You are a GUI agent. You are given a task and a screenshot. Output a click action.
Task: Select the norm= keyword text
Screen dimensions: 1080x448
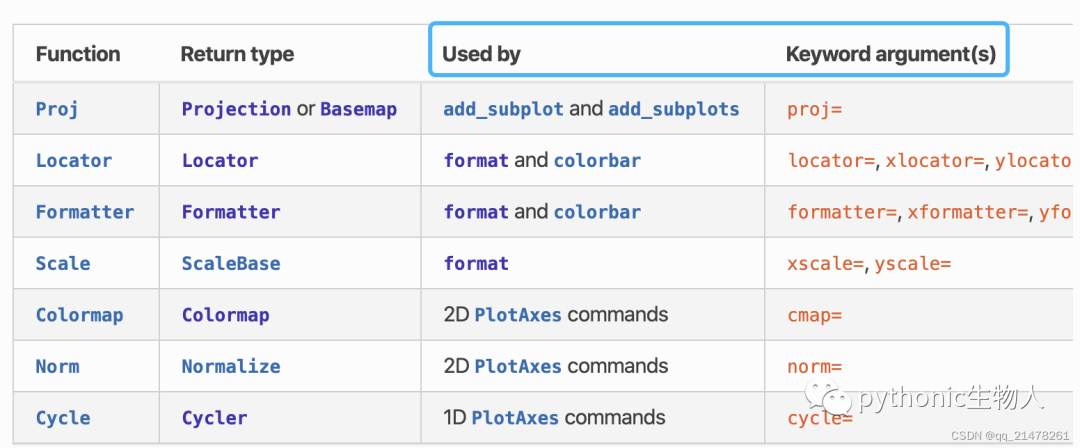[815, 366]
